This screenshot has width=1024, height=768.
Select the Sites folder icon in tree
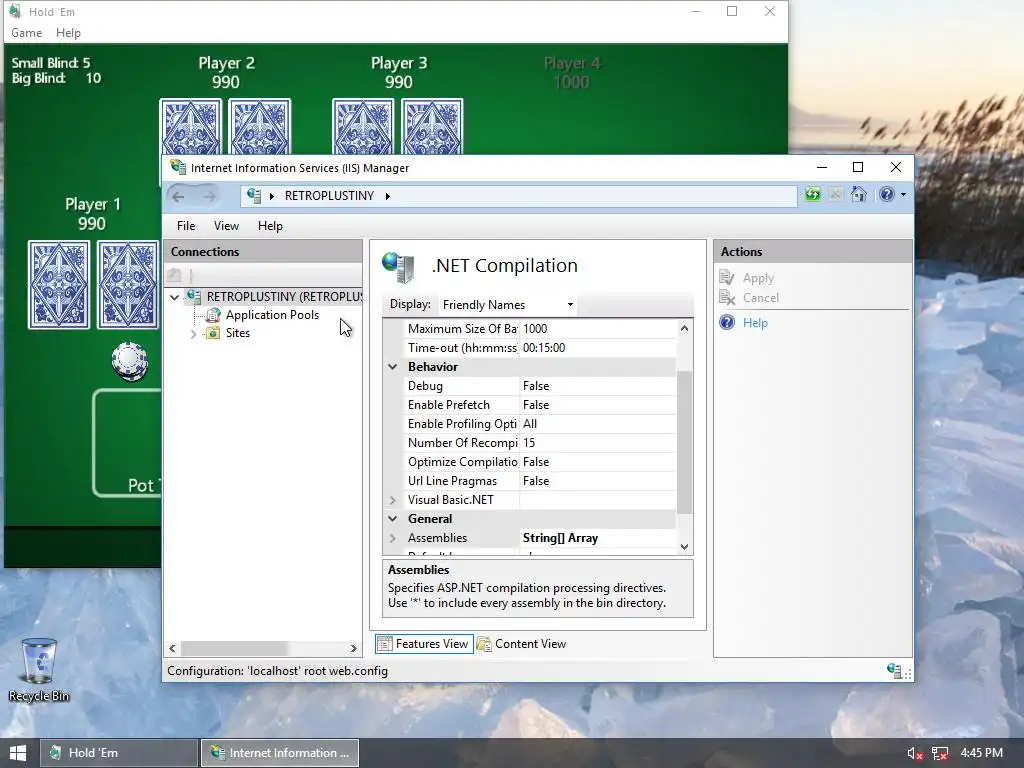tap(213, 333)
